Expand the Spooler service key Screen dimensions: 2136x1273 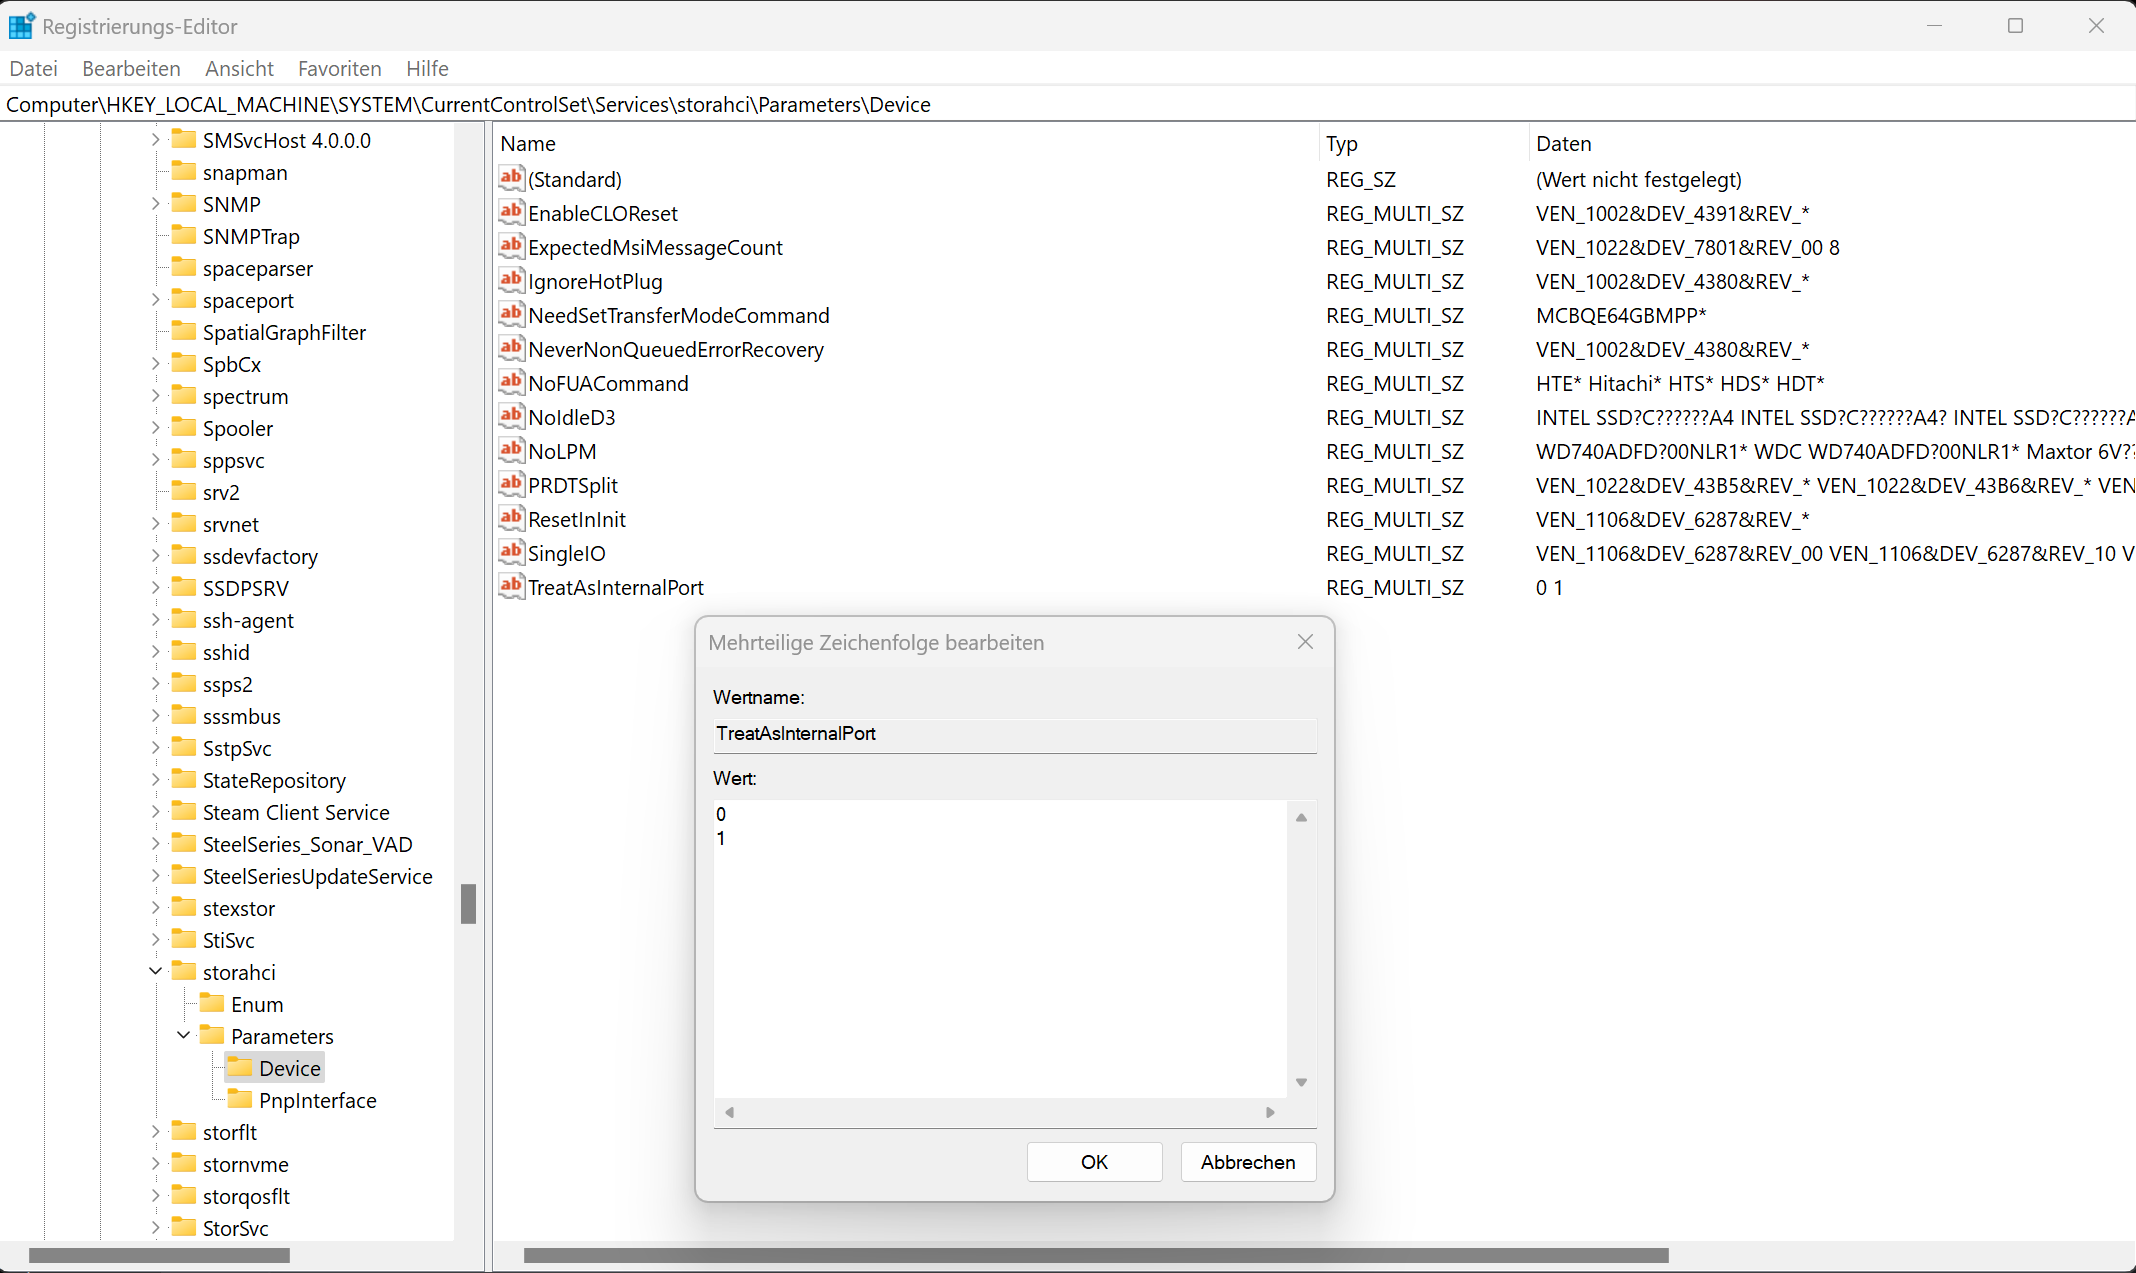156,427
